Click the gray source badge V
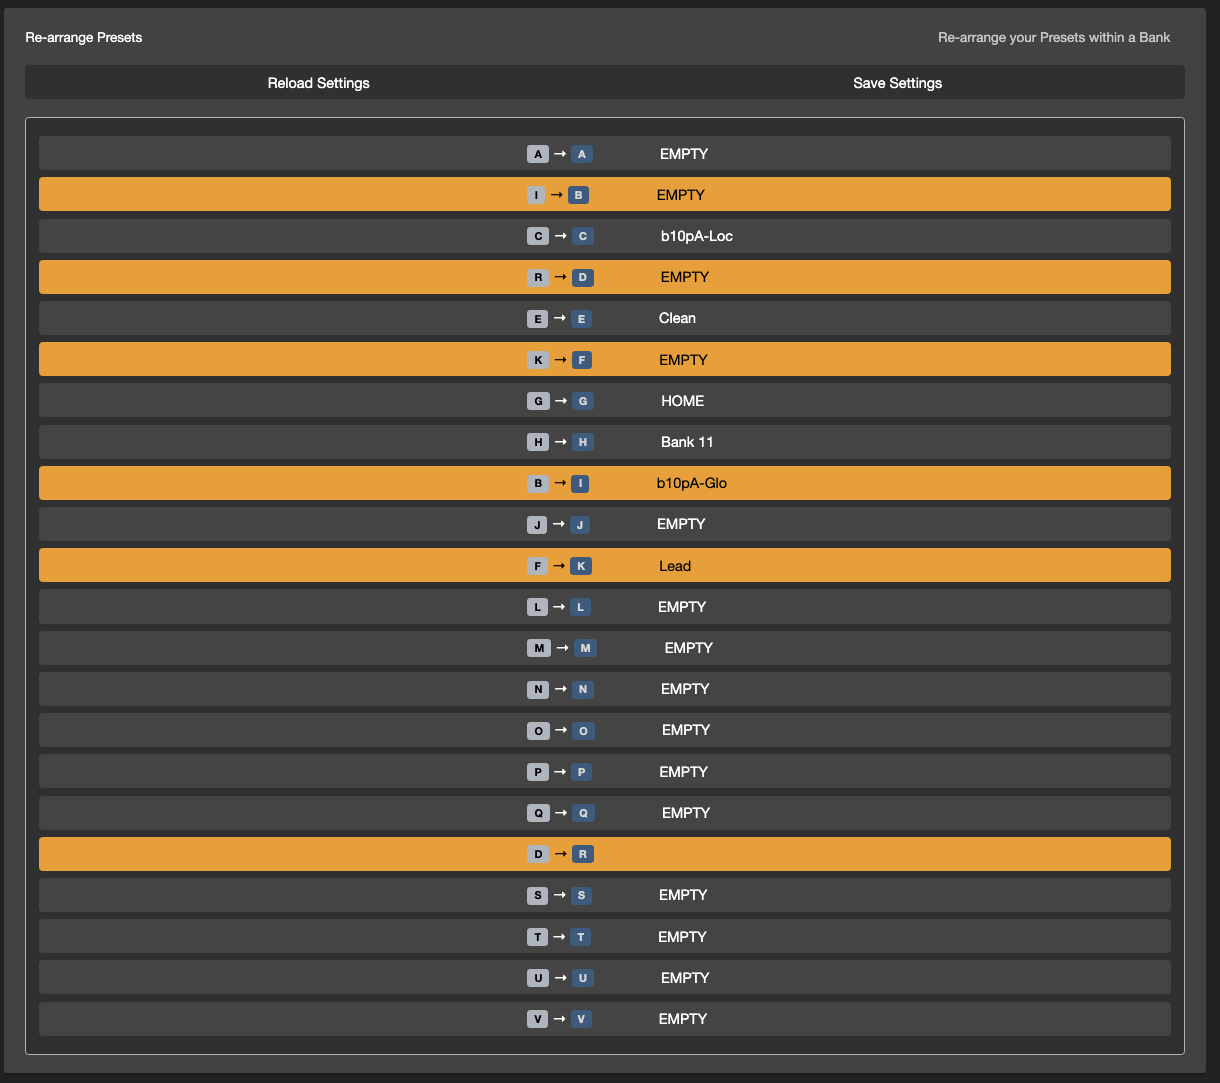The width and height of the screenshot is (1220, 1083). pos(538,1019)
